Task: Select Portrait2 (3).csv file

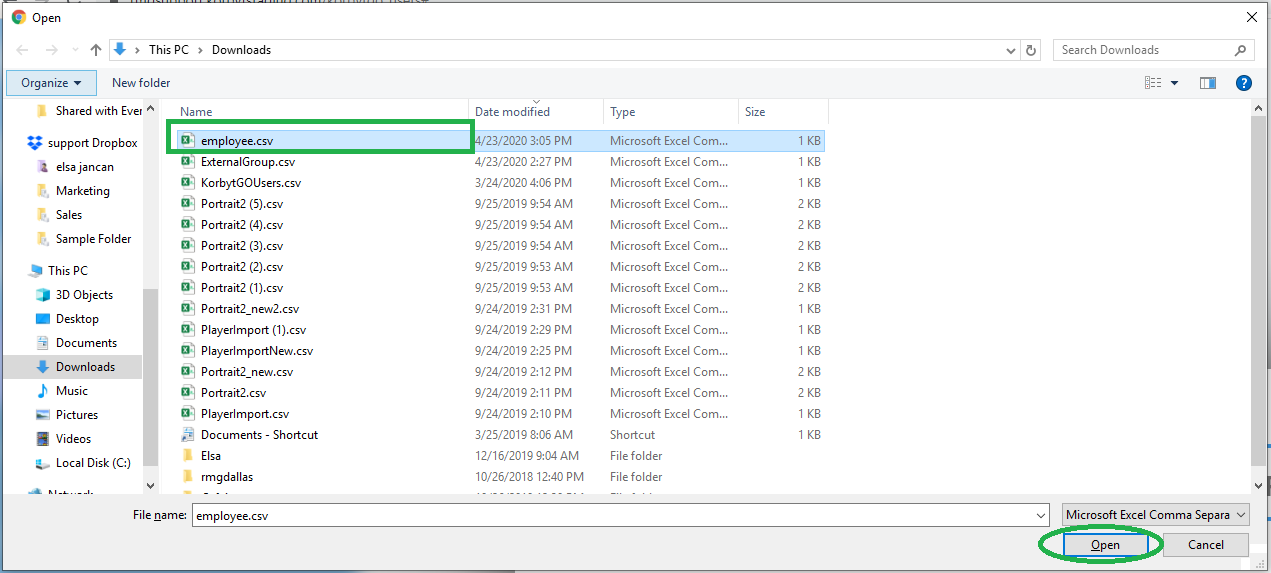Action: pyautogui.click(x=242, y=246)
